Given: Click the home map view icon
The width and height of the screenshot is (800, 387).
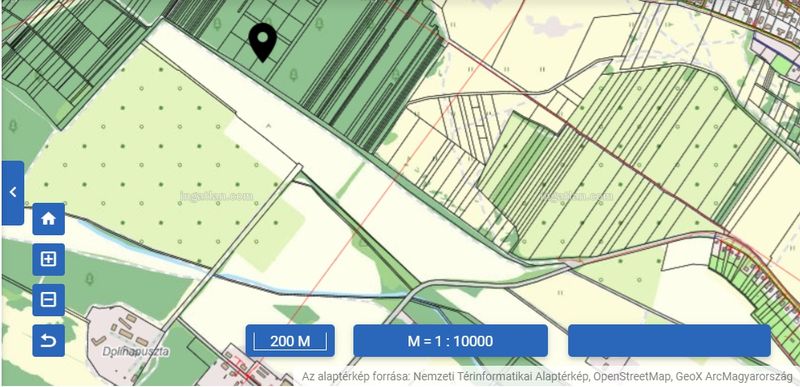Looking at the screenshot, I should coord(48,219).
